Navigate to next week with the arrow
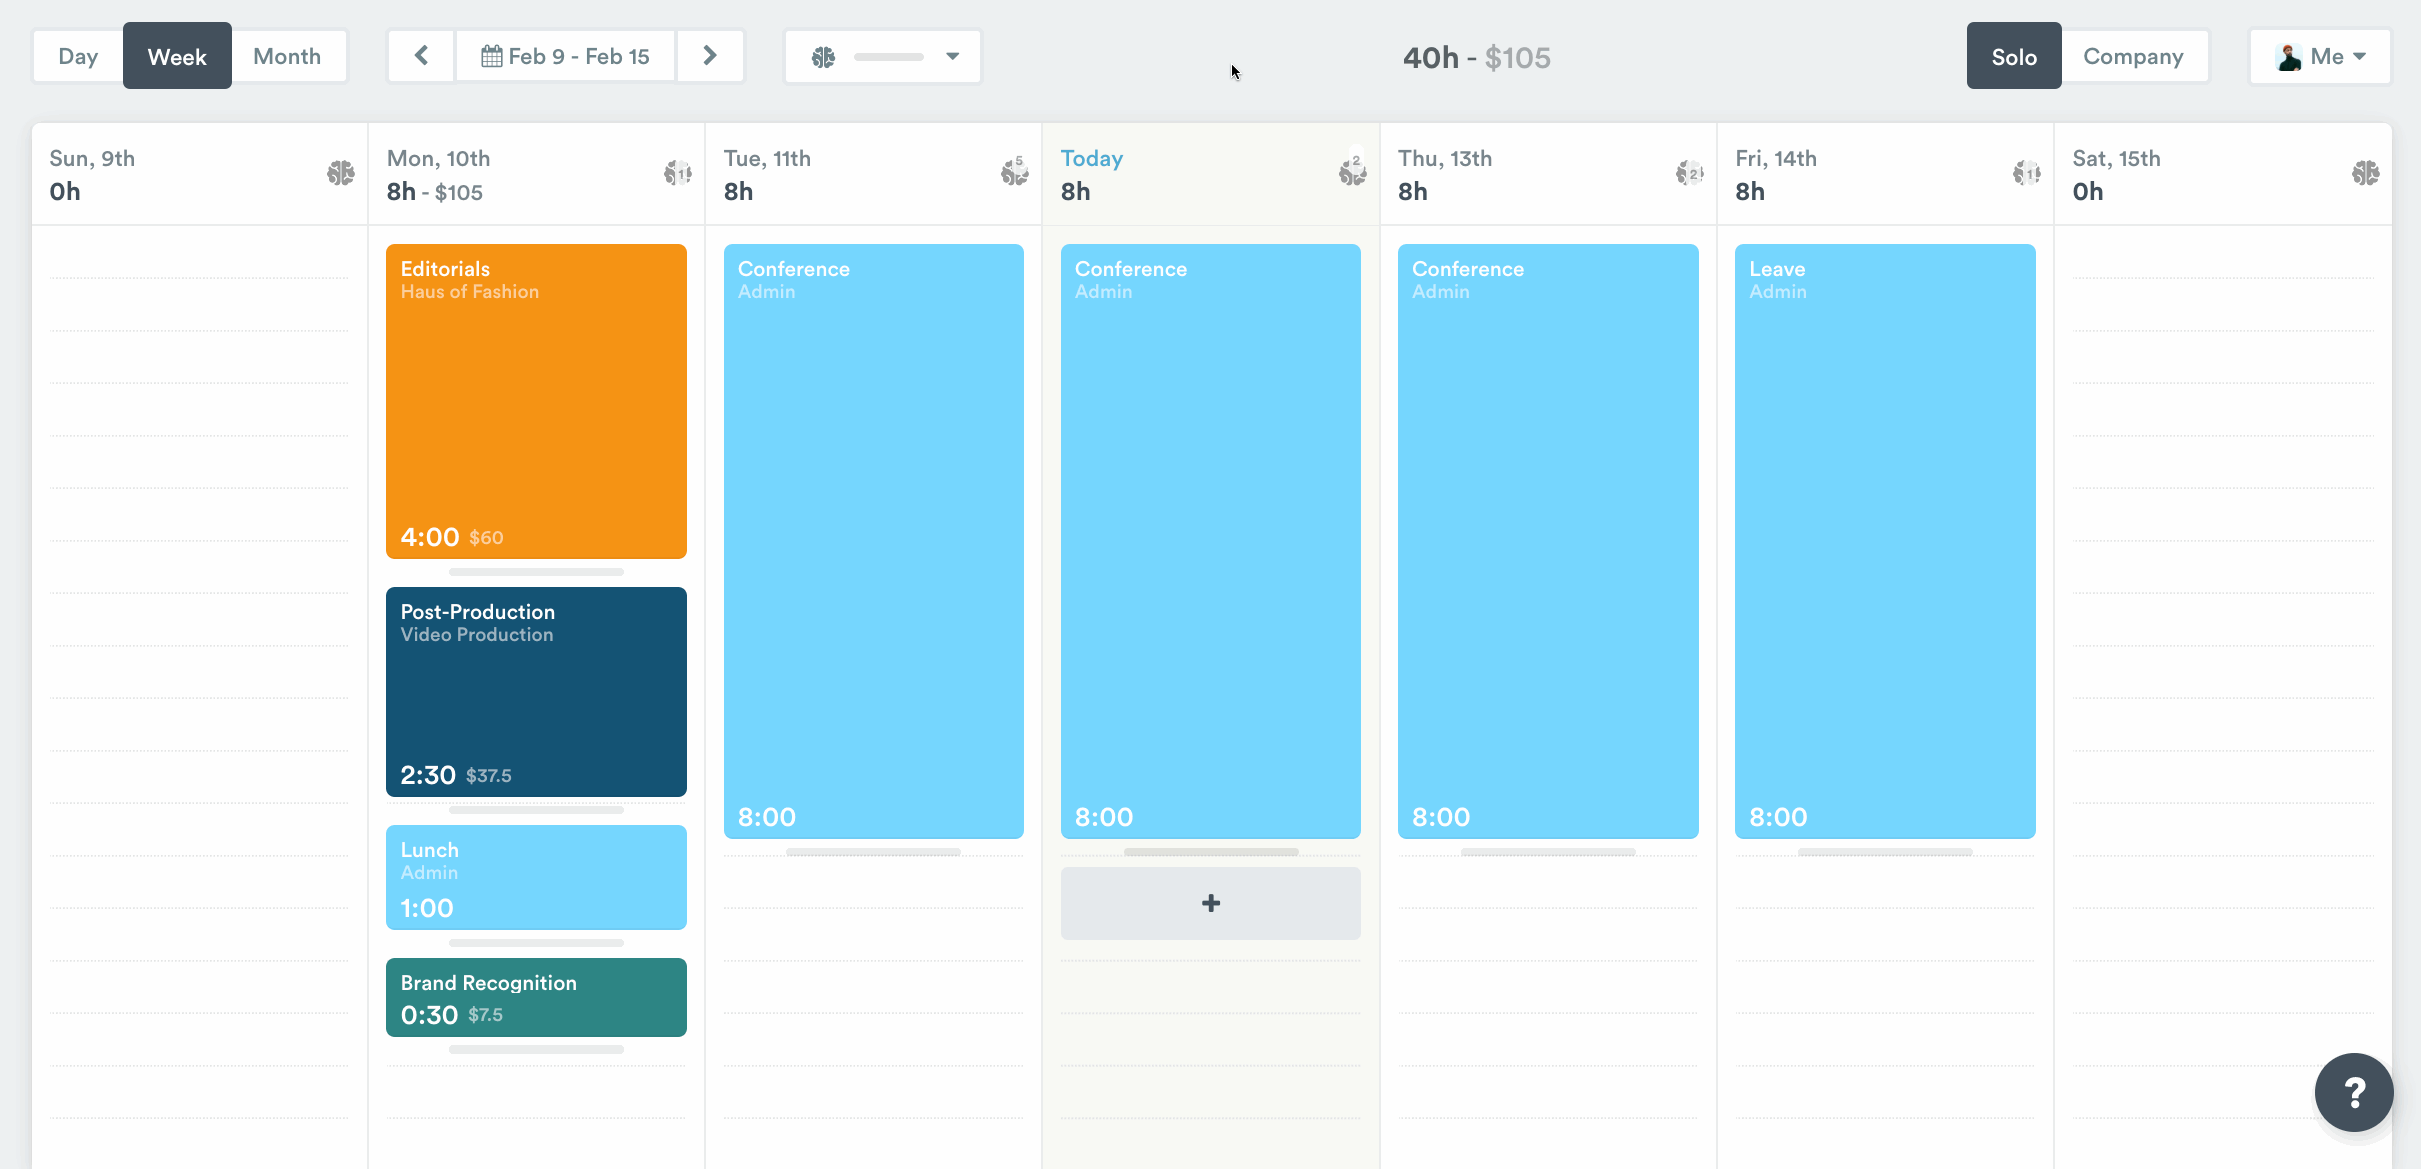This screenshot has height=1169, width=2421. (710, 56)
